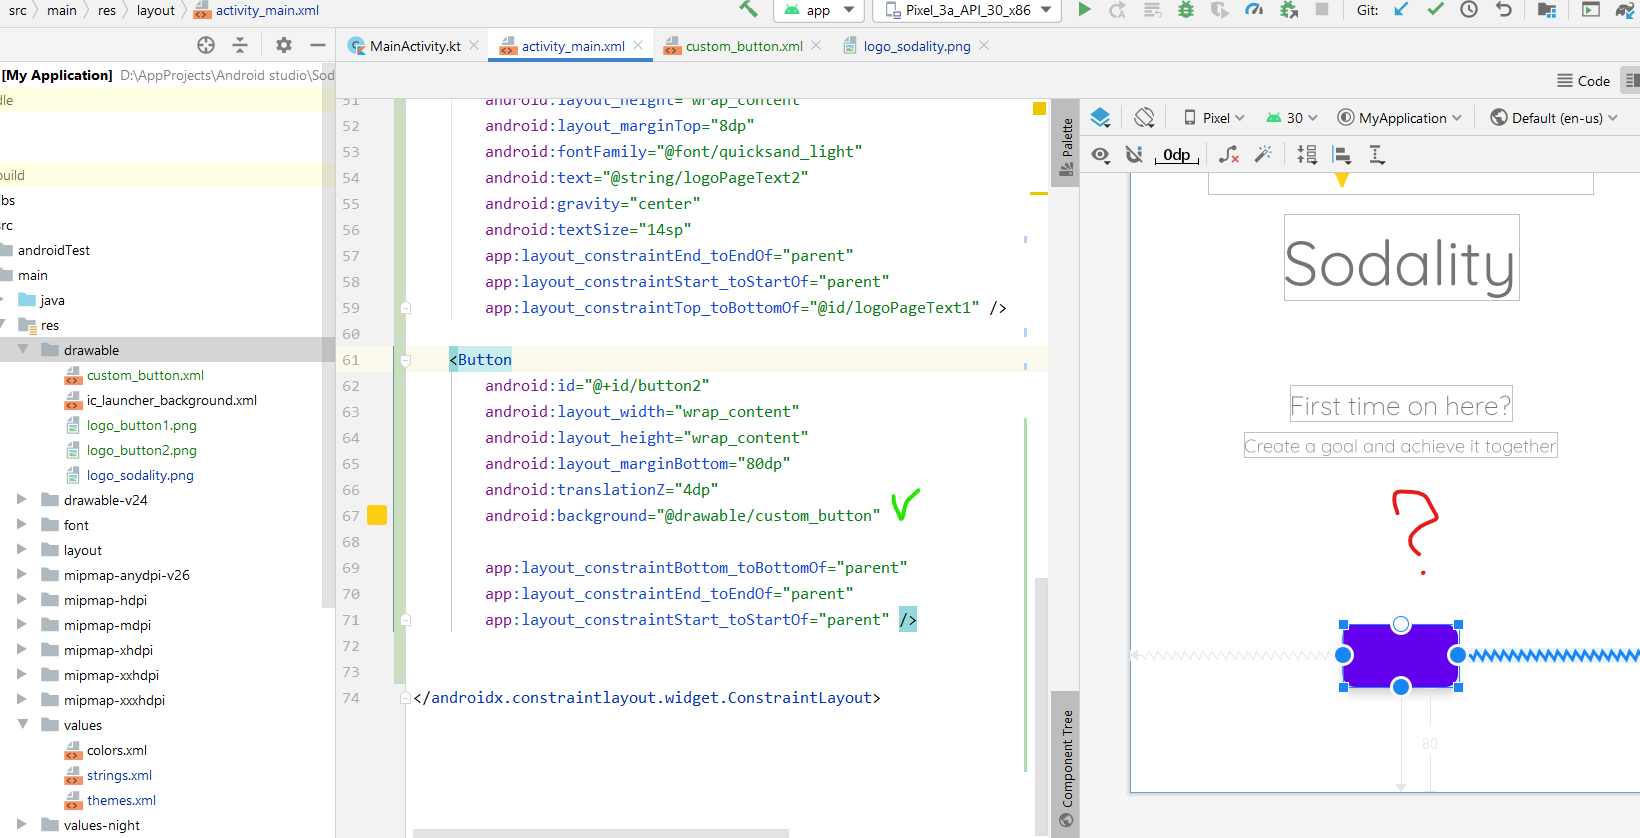The width and height of the screenshot is (1640, 838).
Task: Click the Git update project arrow
Action: pyautogui.click(x=1401, y=10)
